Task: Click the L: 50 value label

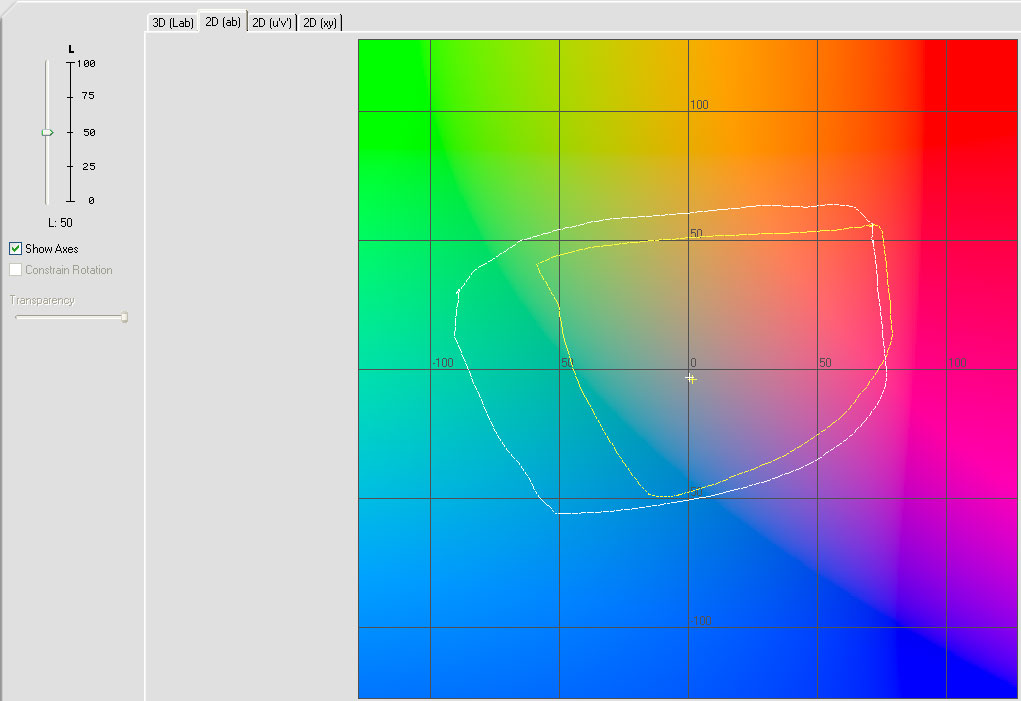Action: [61, 223]
